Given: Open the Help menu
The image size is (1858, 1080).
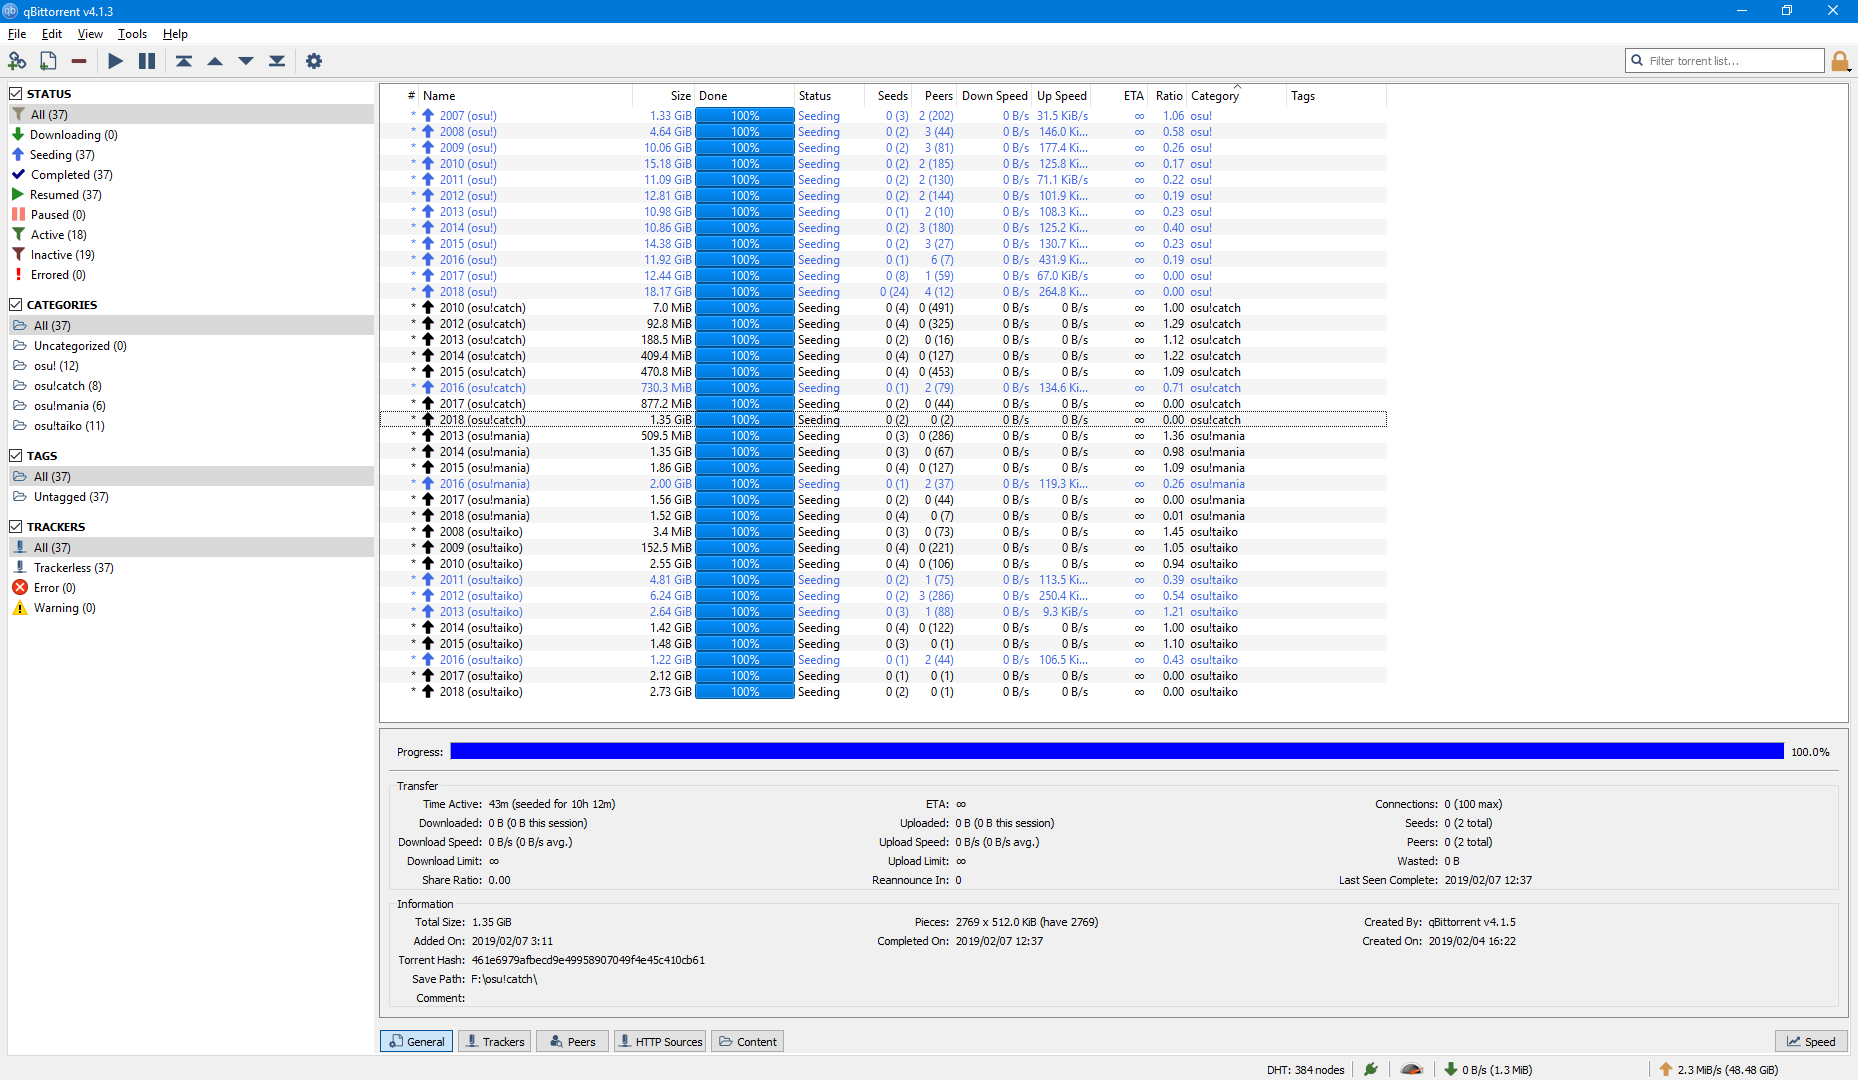Looking at the screenshot, I should coord(175,33).
